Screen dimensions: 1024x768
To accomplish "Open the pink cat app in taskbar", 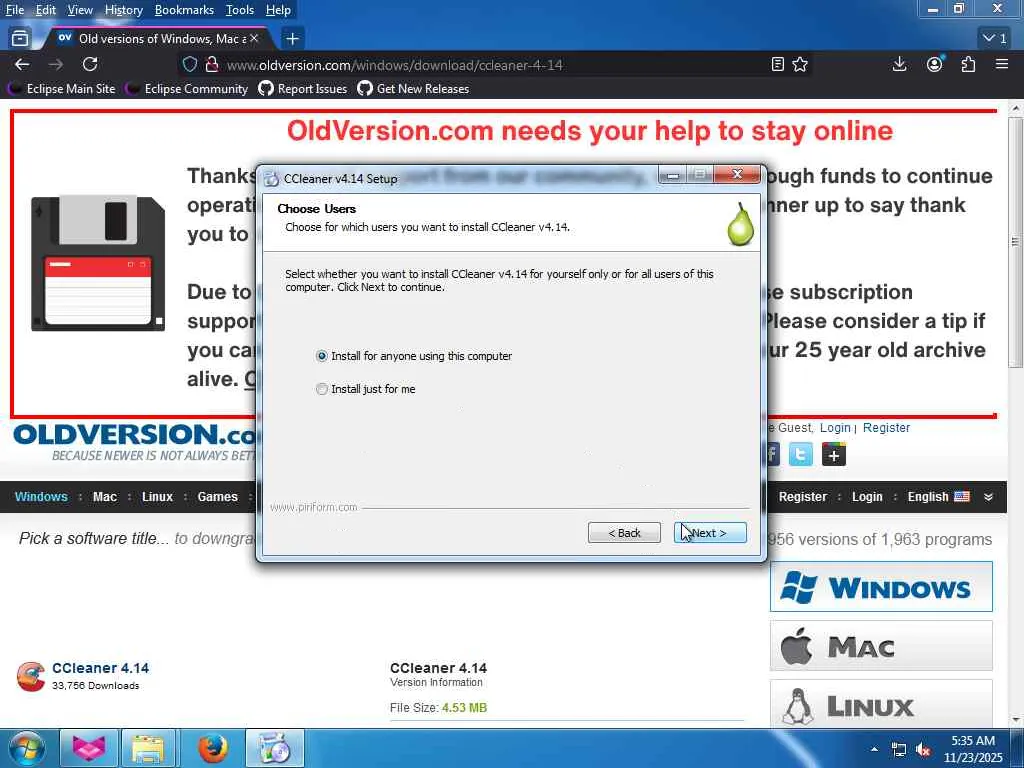I will [89, 748].
